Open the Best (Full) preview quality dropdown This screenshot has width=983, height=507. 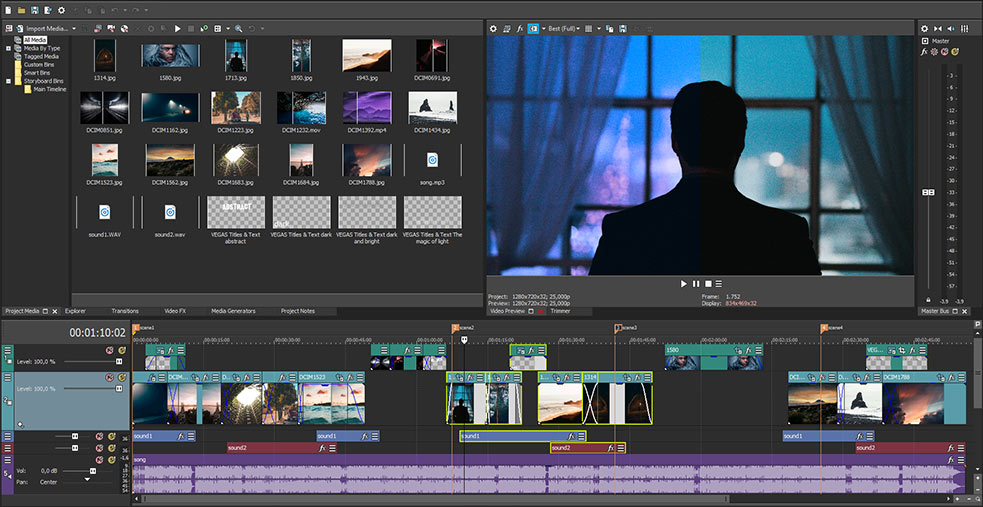pos(564,29)
